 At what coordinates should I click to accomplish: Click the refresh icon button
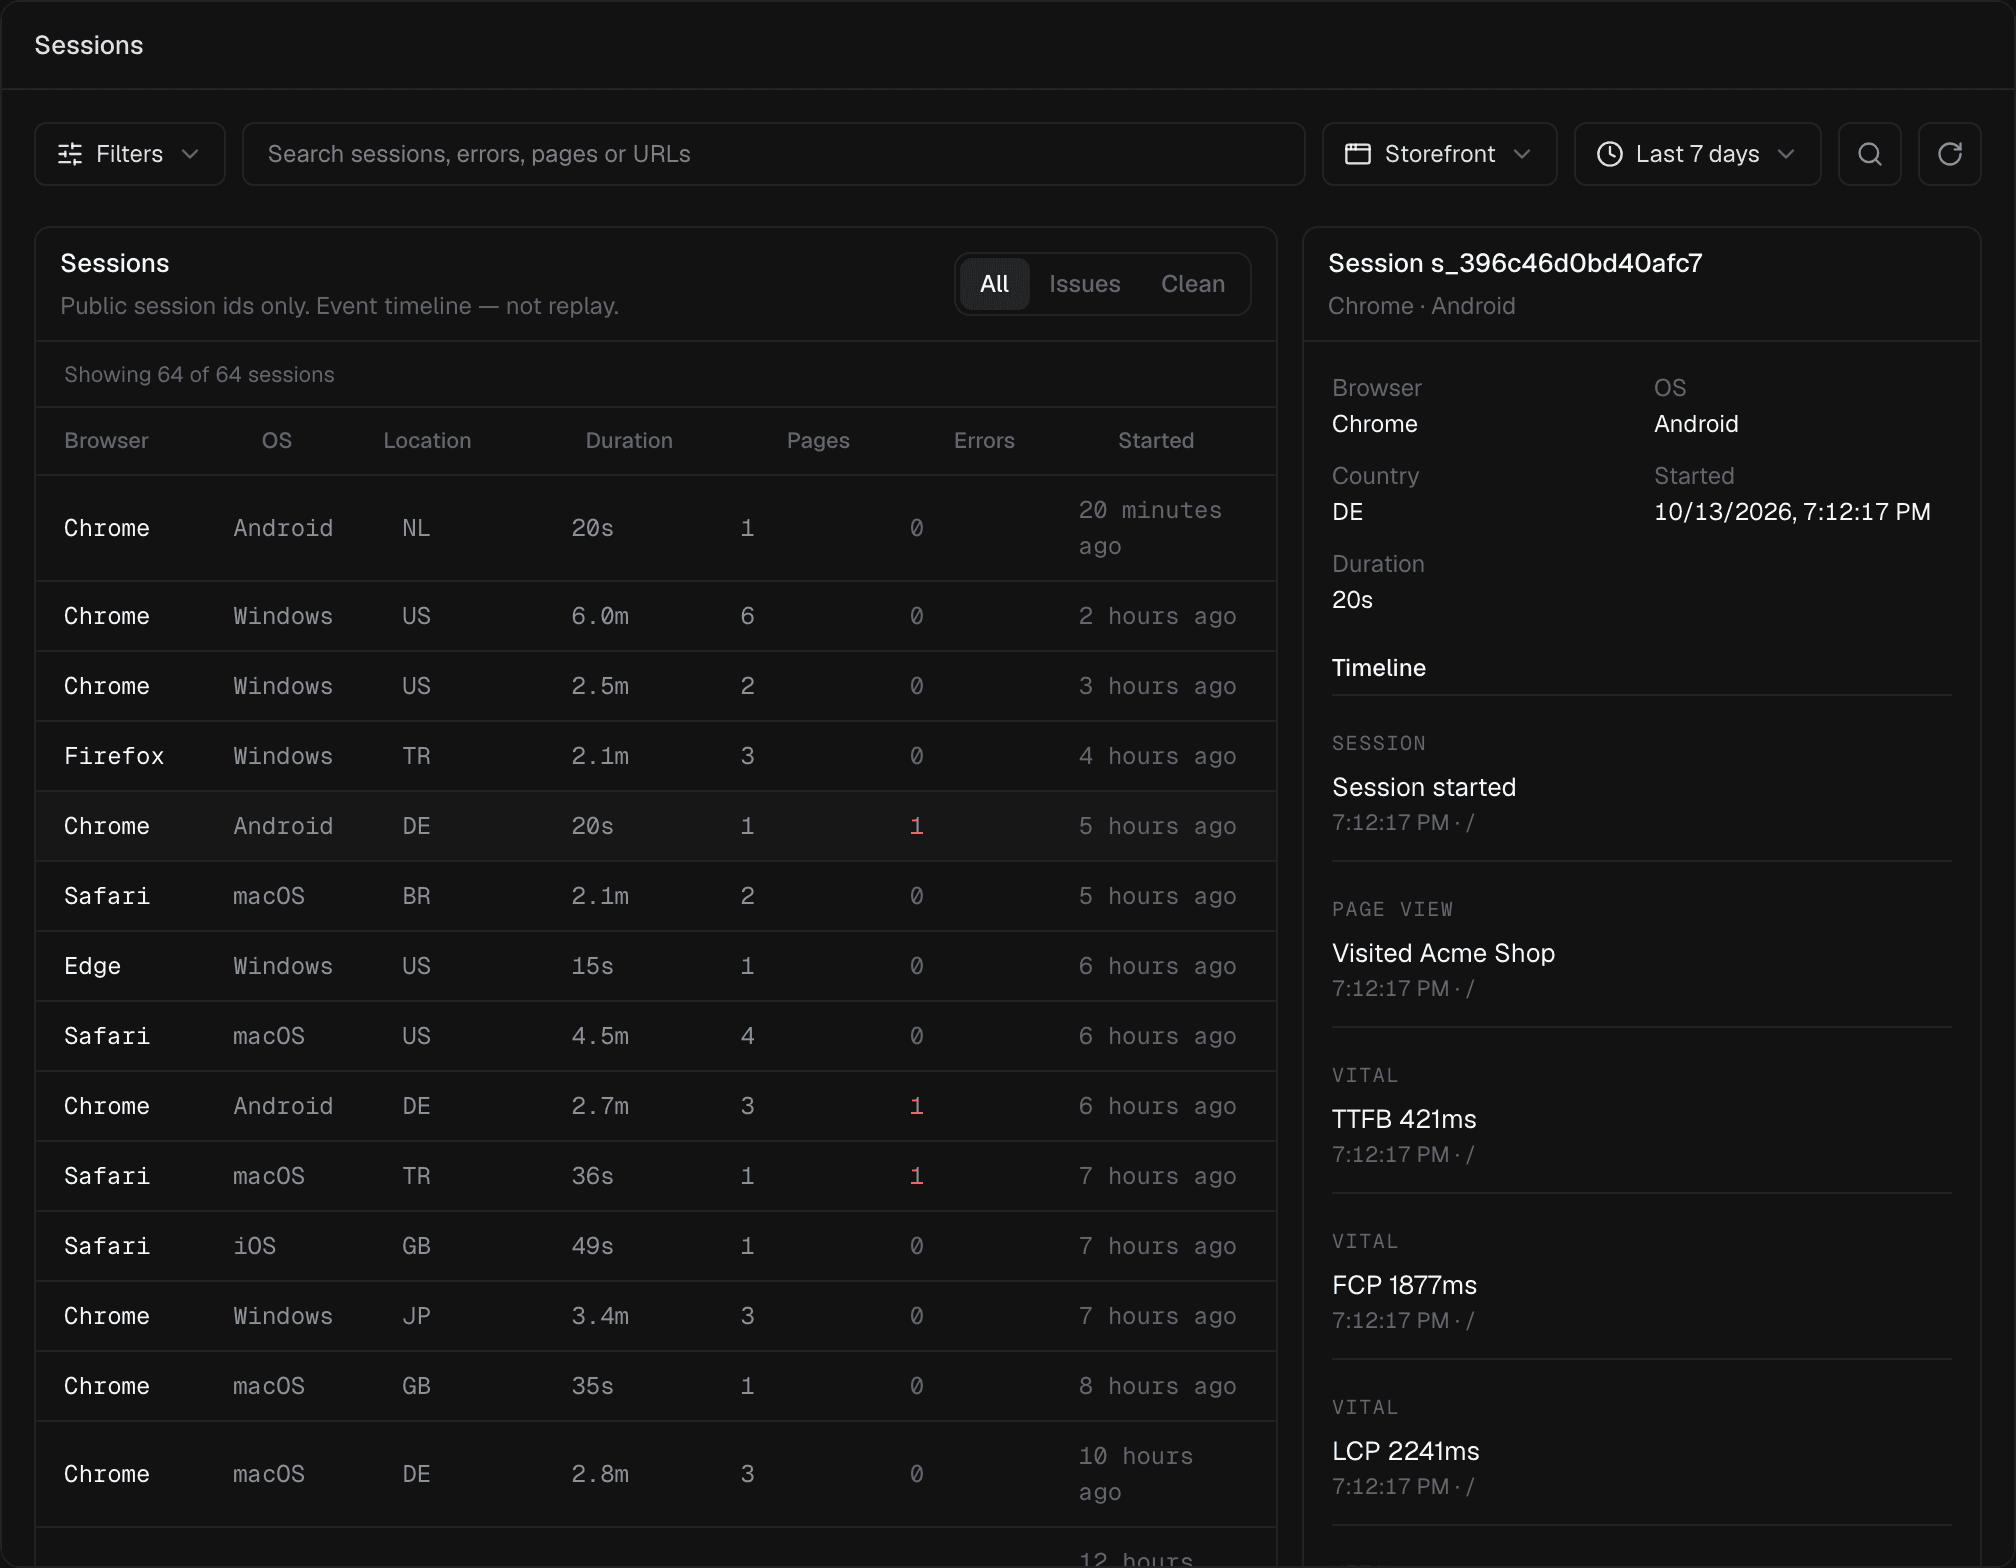1949,154
